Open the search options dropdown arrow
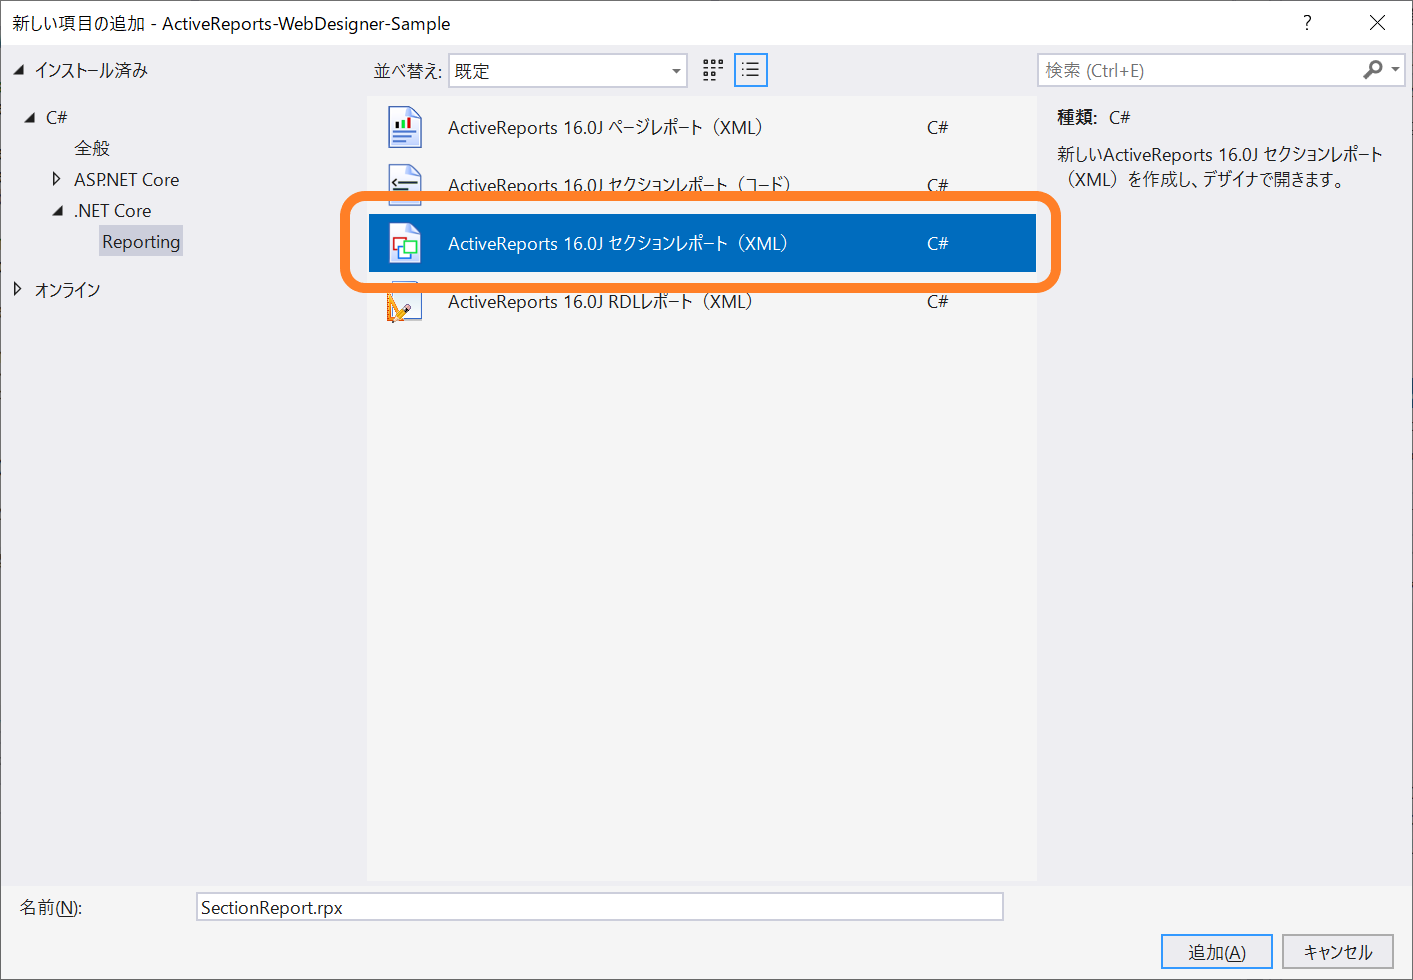 coord(1395,70)
